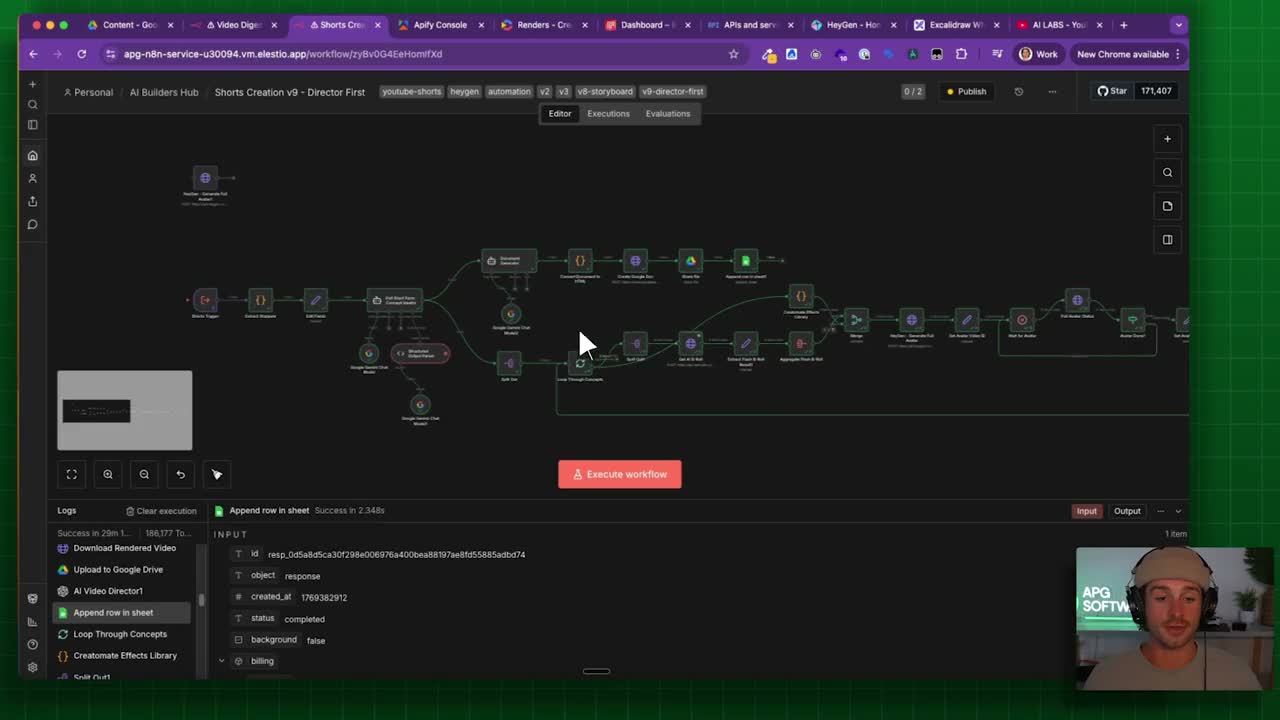Click the Publish button
1280x720 pixels.
tap(966, 91)
